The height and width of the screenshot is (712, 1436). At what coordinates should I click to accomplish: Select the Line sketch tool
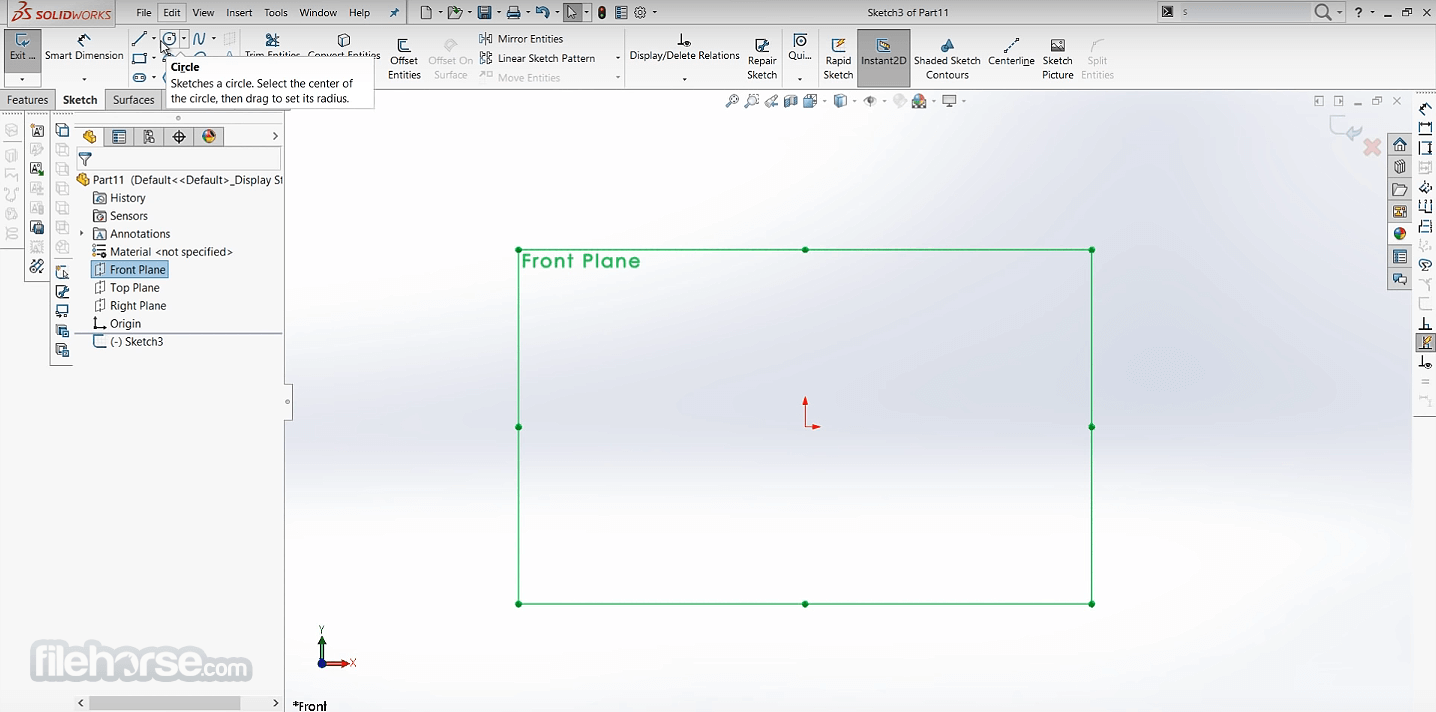139,39
